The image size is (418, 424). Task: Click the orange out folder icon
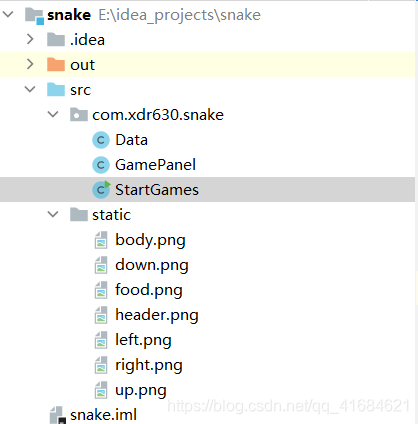point(56,65)
